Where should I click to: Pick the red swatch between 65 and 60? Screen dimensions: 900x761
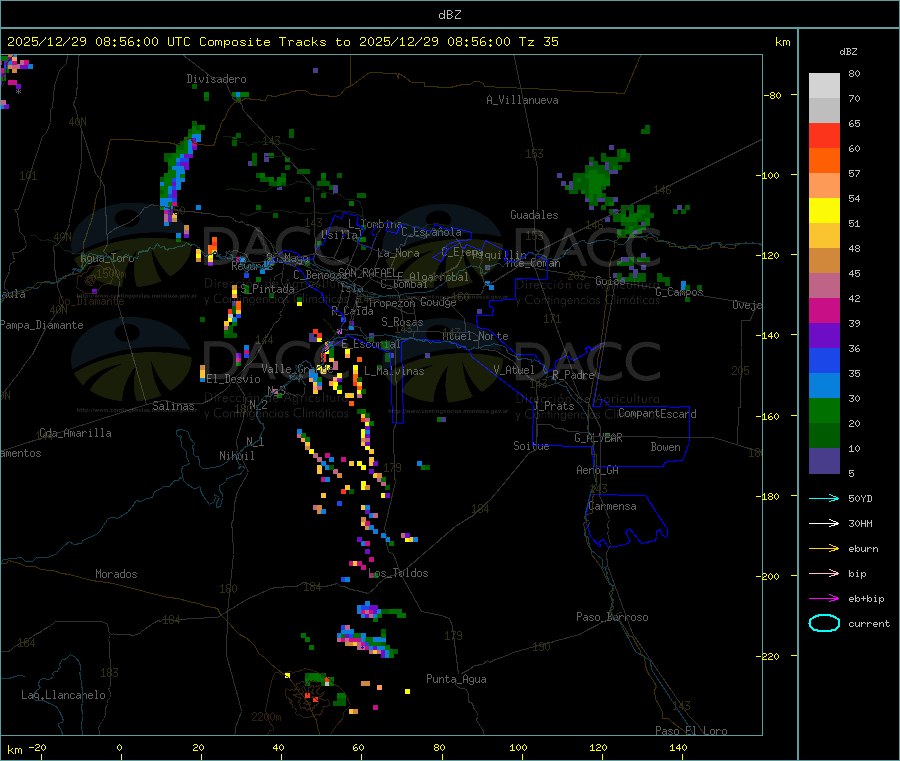(x=824, y=135)
